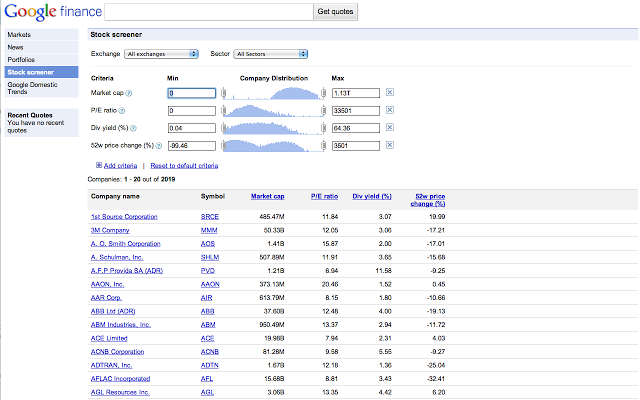Sort table by Div yield column

(372, 197)
